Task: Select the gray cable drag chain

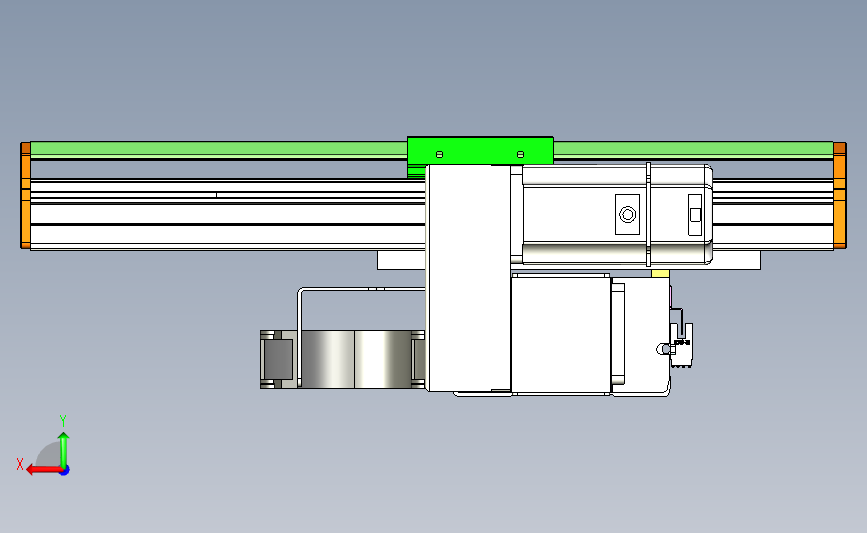Action: point(342,359)
